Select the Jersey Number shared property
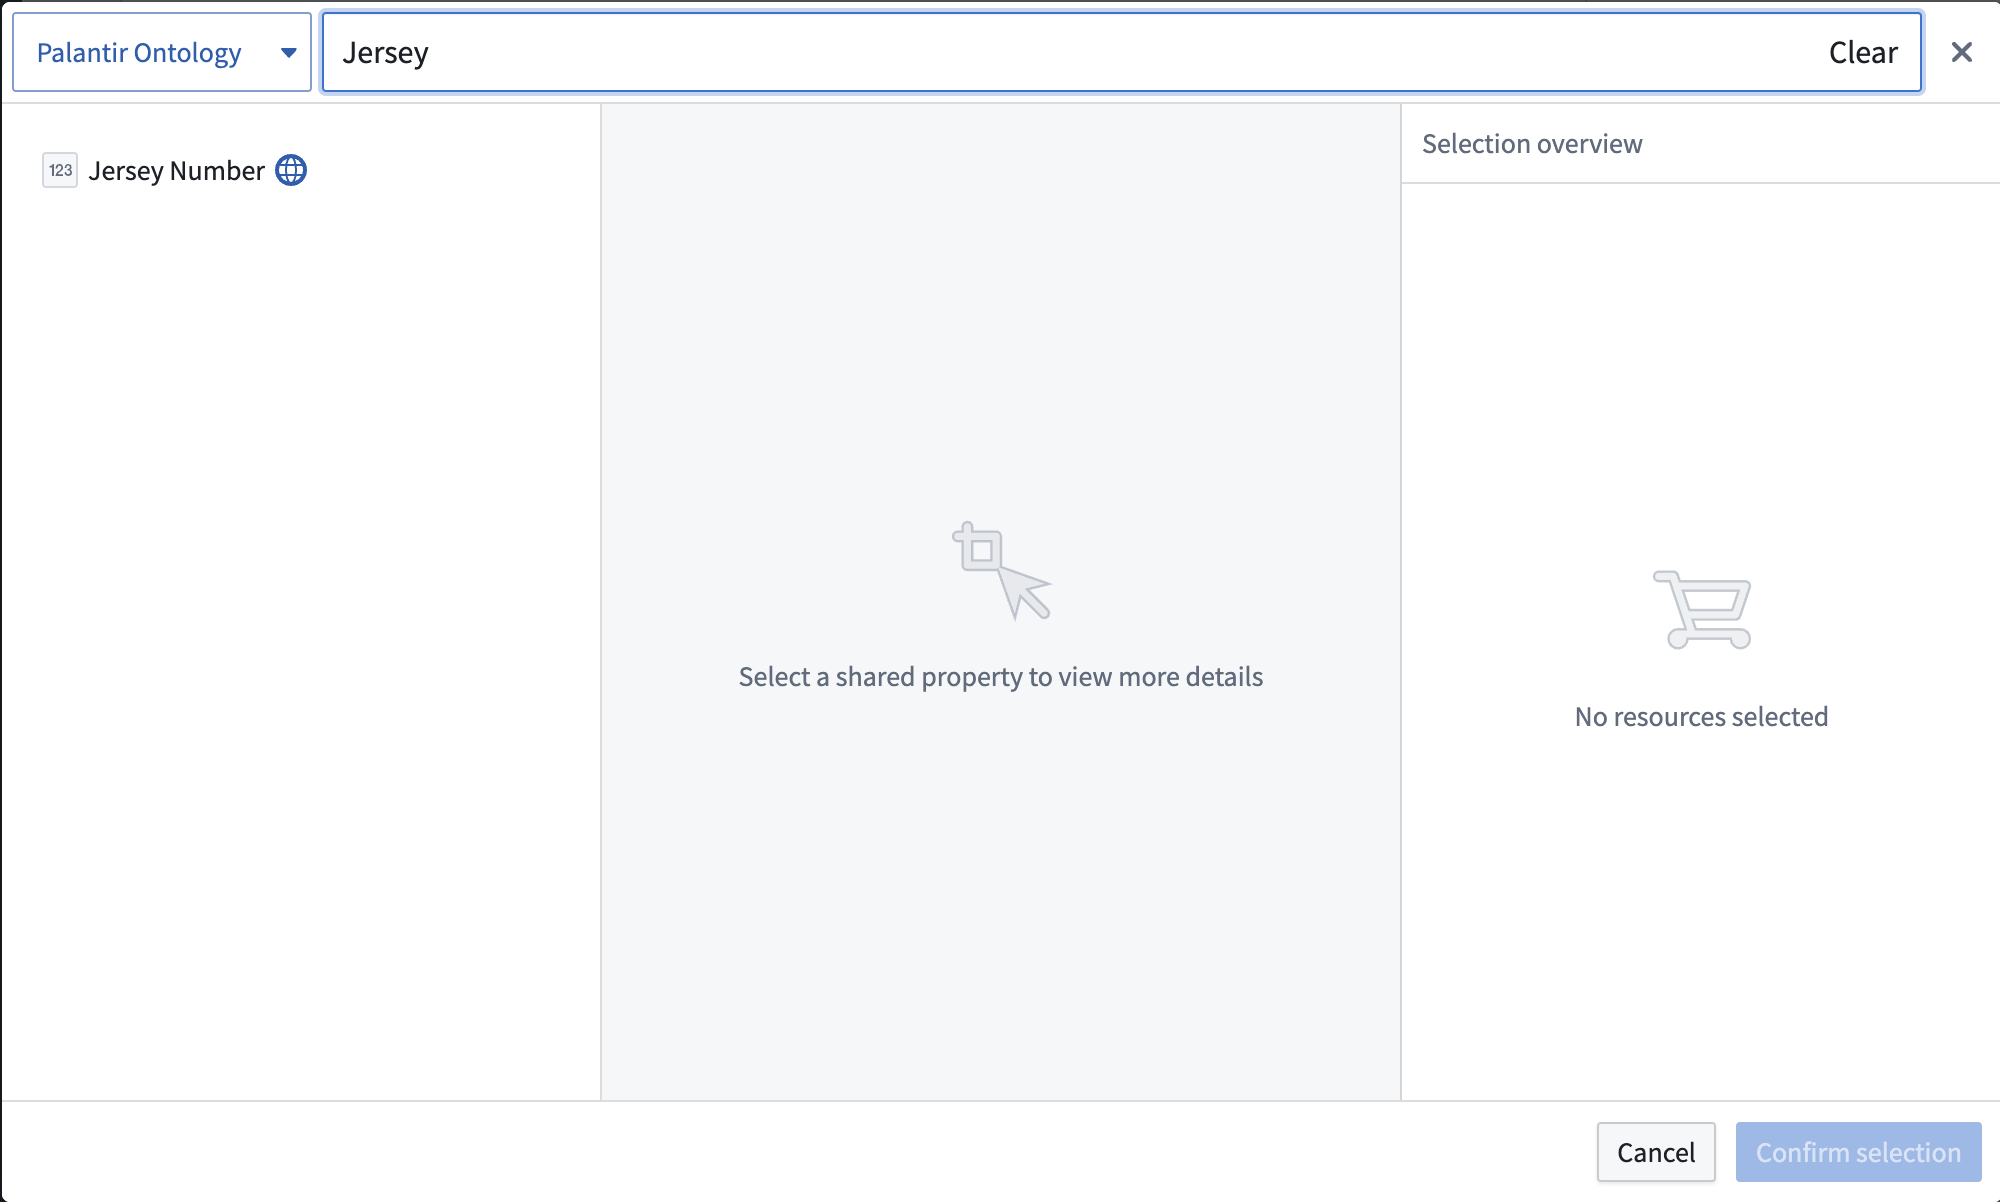 176,171
